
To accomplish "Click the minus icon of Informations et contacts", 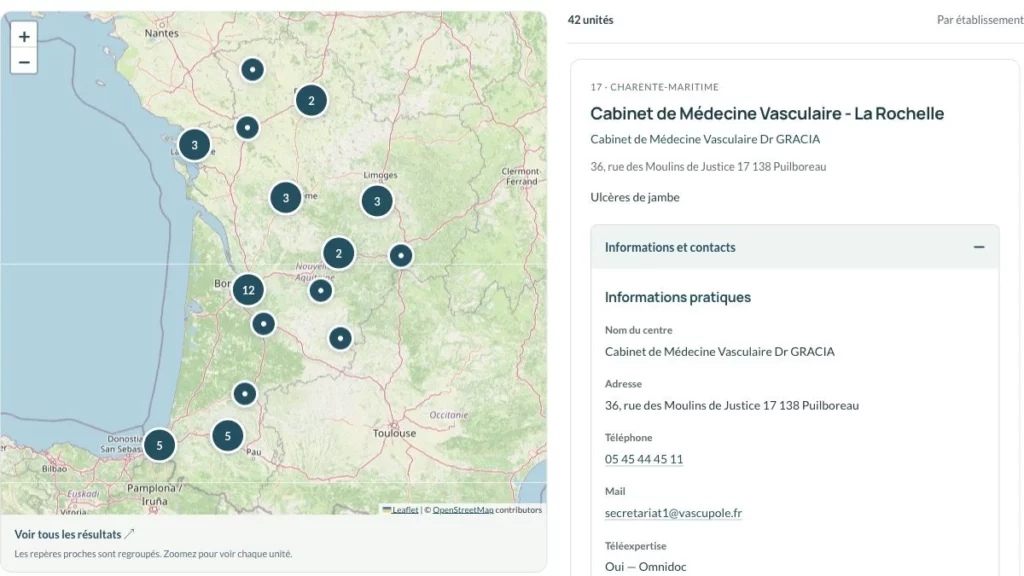I will point(979,247).
